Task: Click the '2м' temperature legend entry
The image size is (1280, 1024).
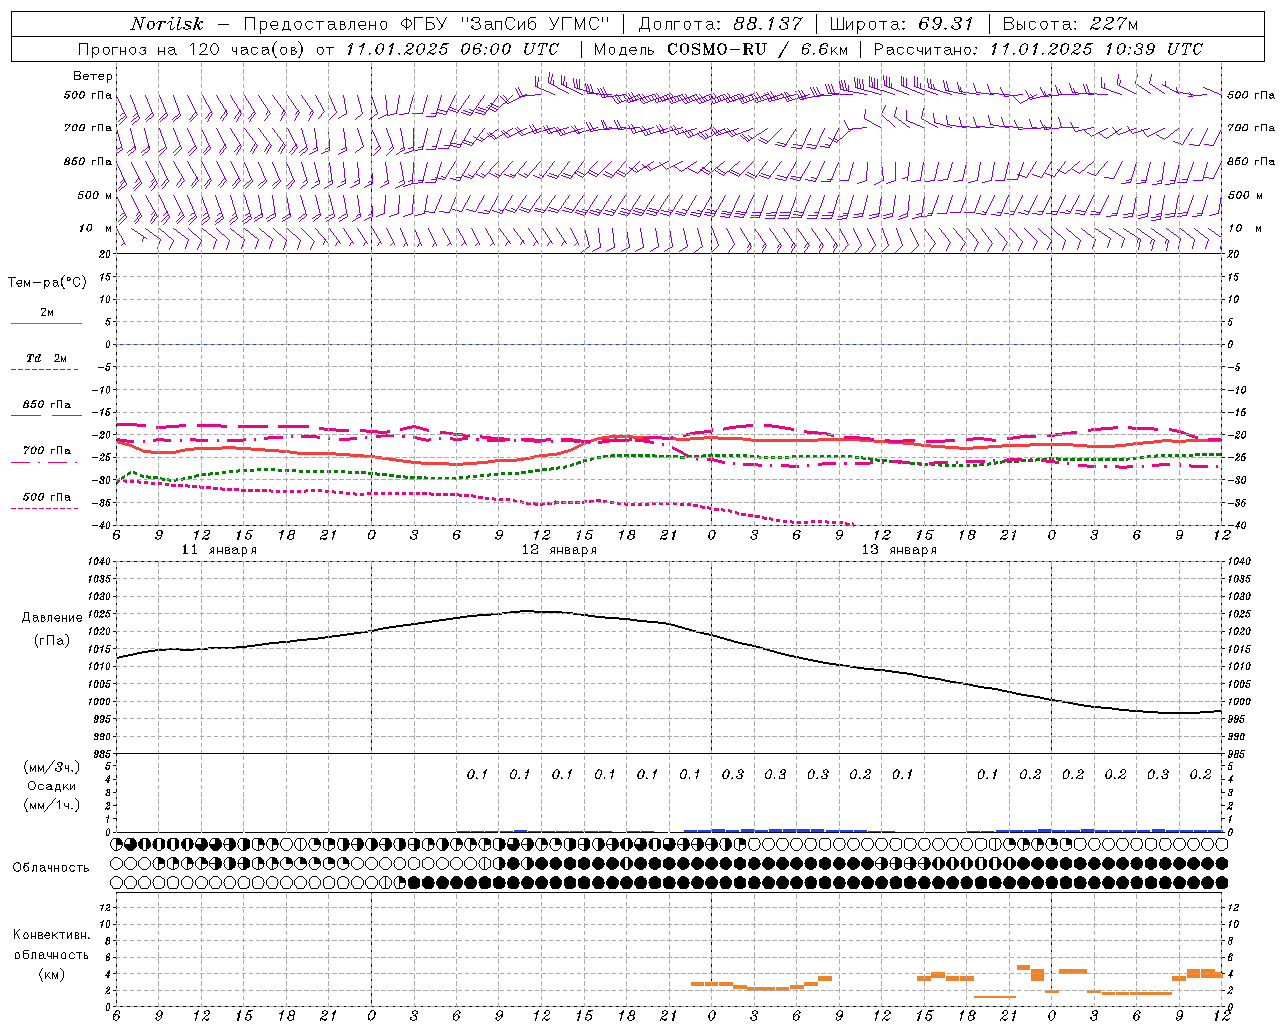Action: pyautogui.click(x=47, y=312)
